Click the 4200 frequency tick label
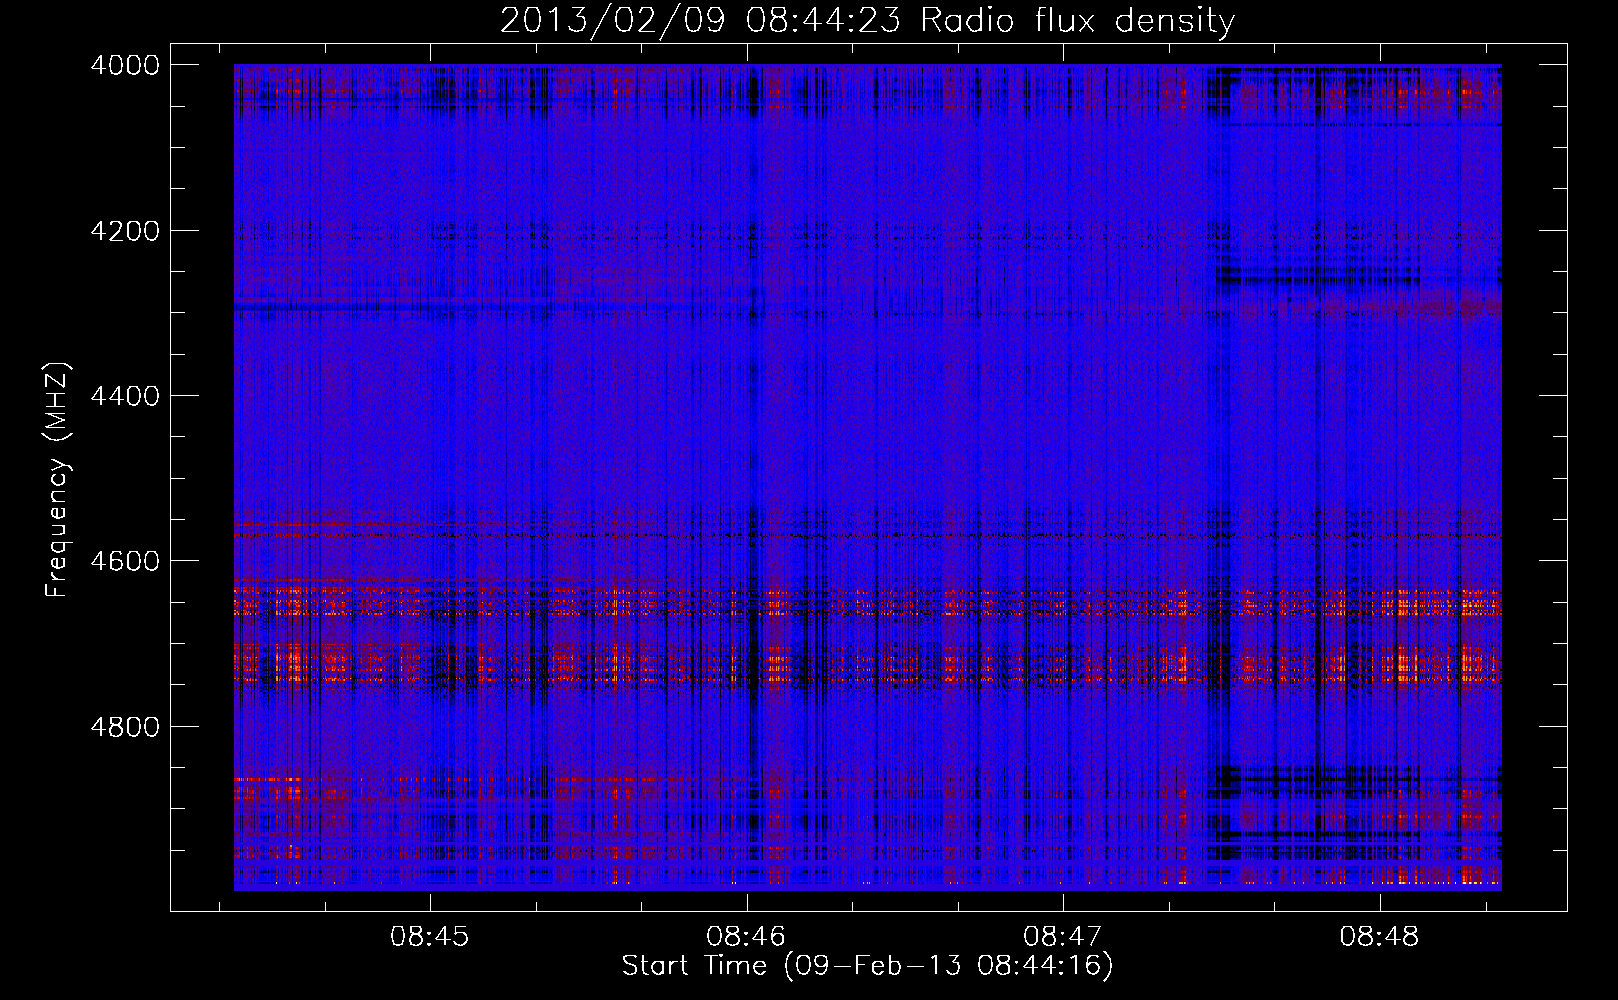Screen dimensions: 1618x1000 click(125, 231)
